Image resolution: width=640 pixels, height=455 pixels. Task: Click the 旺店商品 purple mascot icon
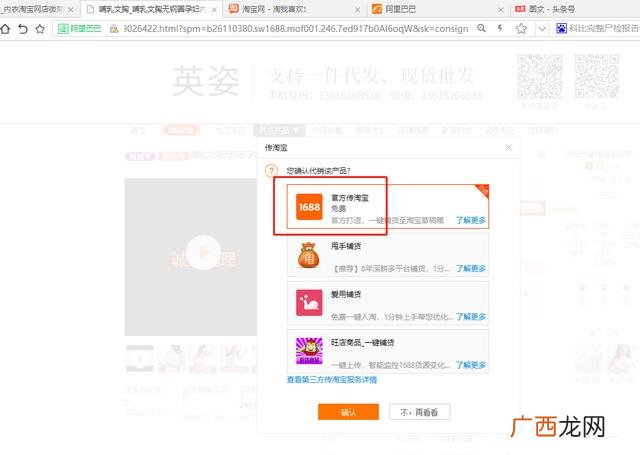click(x=309, y=351)
